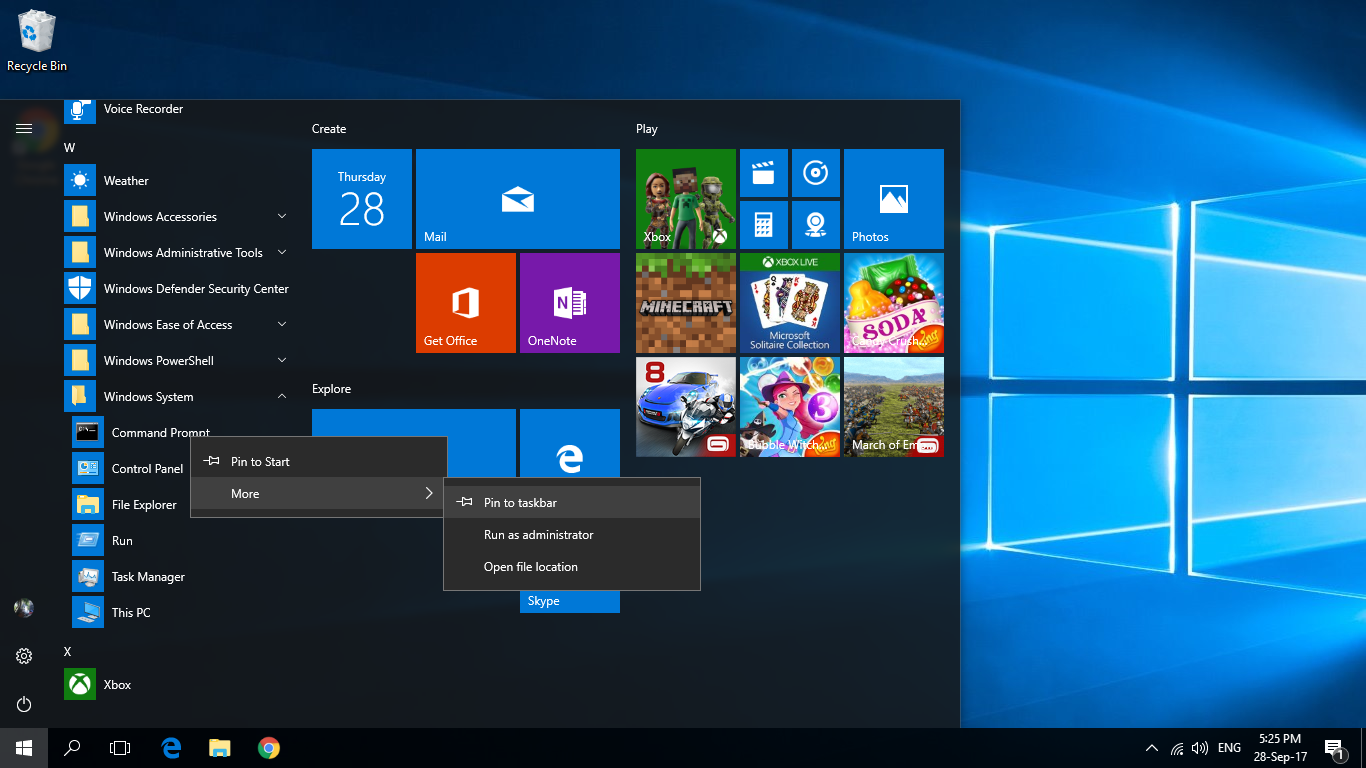
Task: Choose Pin to taskbar
Action: tap(572, 502)
